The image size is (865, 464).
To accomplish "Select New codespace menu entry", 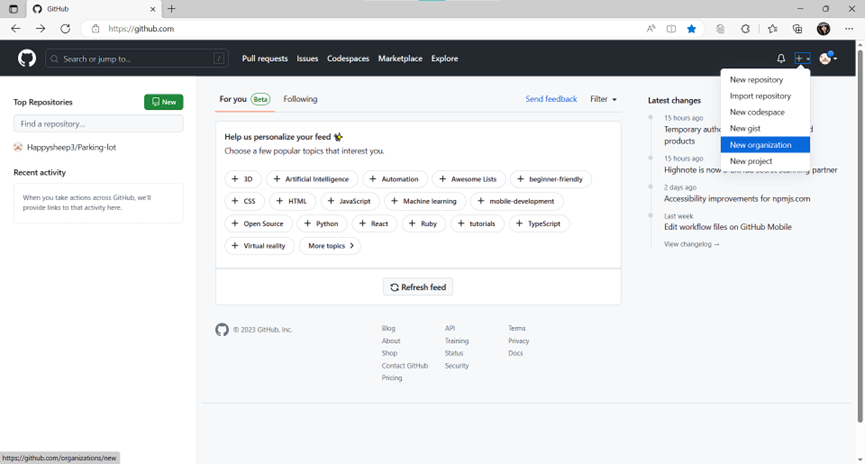I will pos(765,112).
